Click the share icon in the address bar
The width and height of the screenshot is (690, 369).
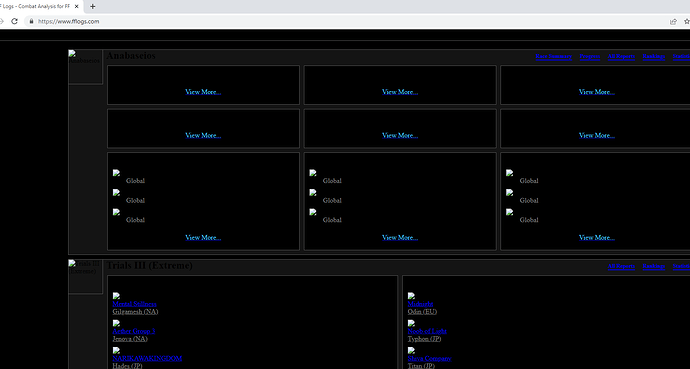[x=673, y=21]
